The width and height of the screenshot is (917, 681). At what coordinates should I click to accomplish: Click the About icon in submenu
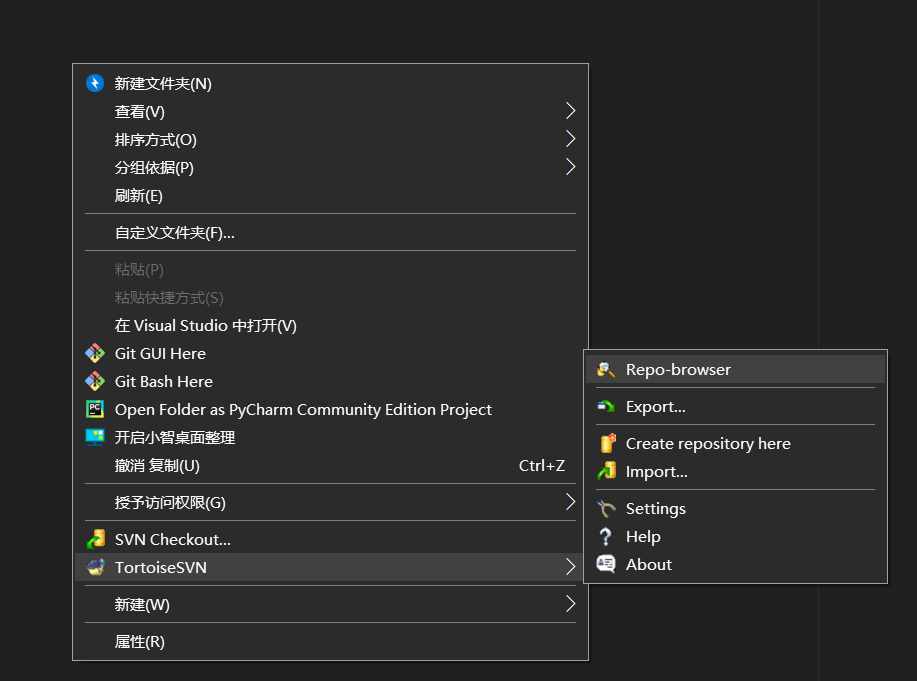tap(606, 564)
